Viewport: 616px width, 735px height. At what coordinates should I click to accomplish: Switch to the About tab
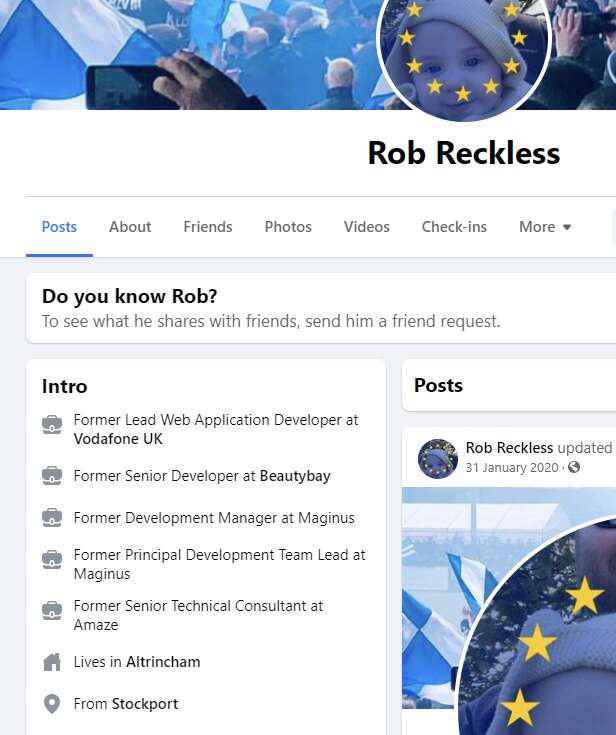tap(130, 227)
